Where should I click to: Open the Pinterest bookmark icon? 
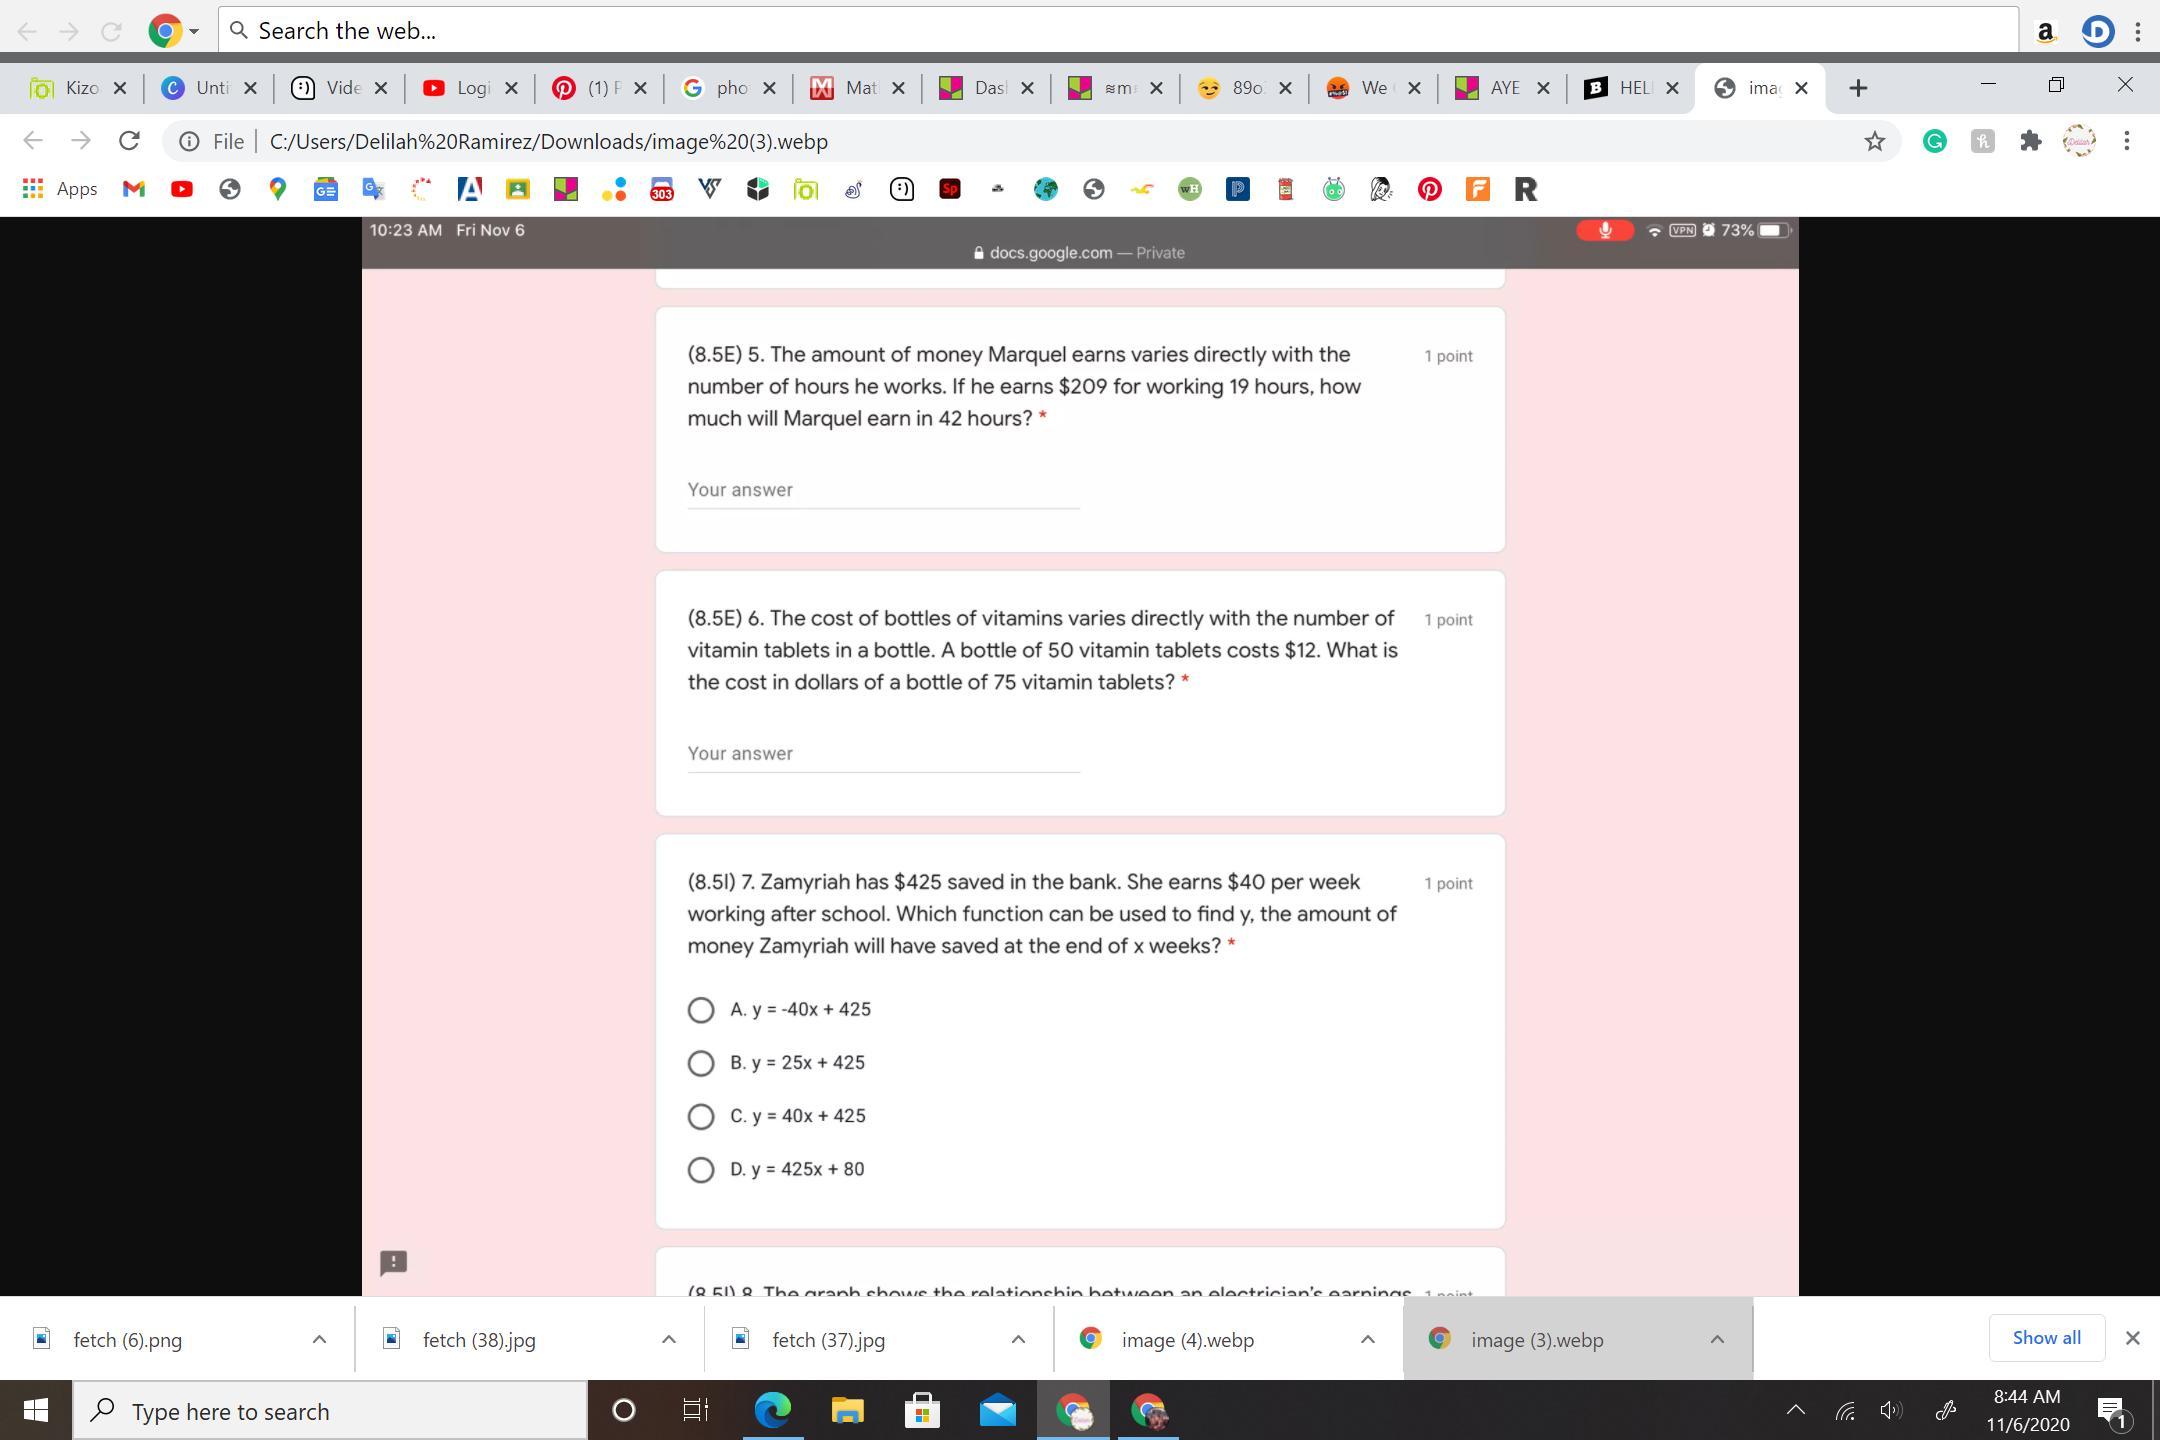click(1430, 189)
